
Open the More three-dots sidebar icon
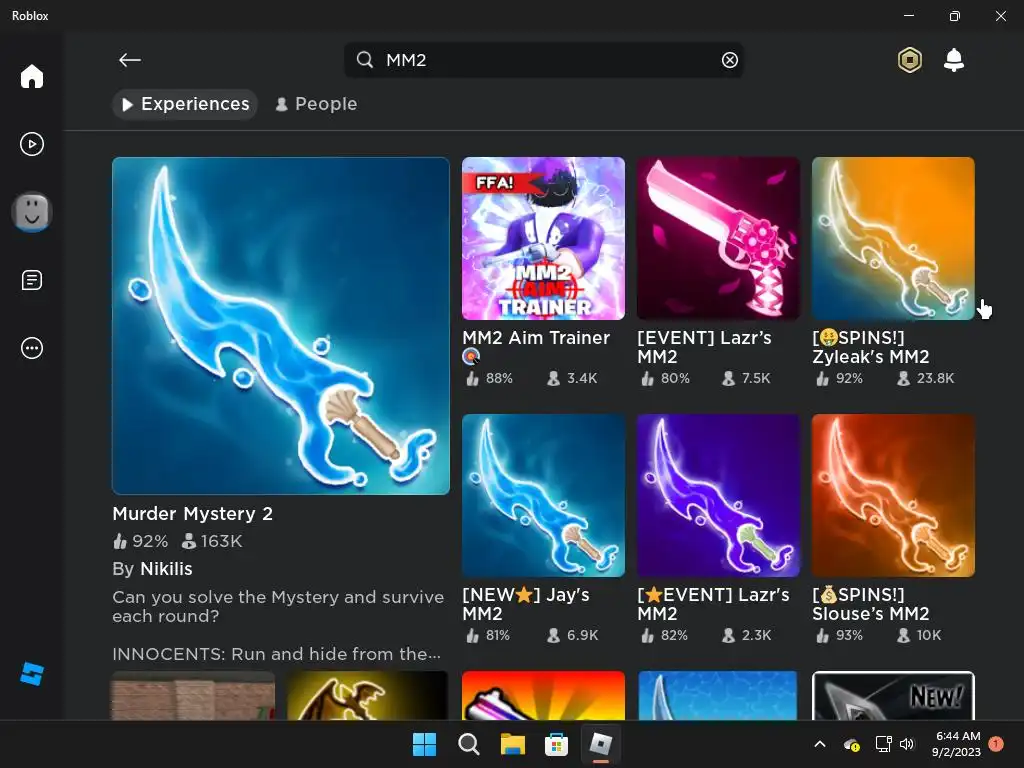coord(31,348)
